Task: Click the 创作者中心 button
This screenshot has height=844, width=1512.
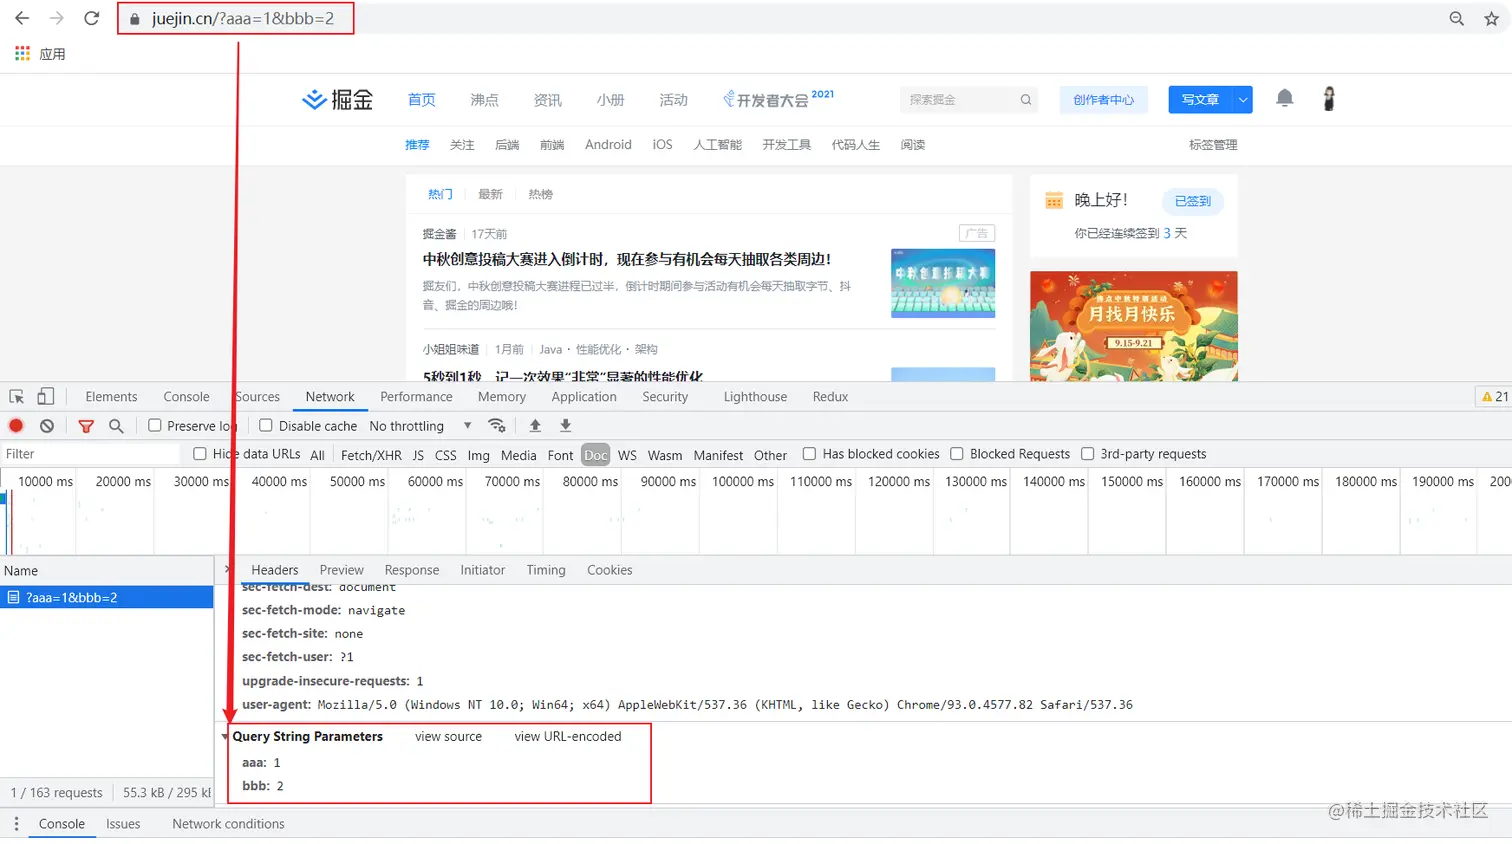Action: pyautogui.click(x=1104, y=99)
